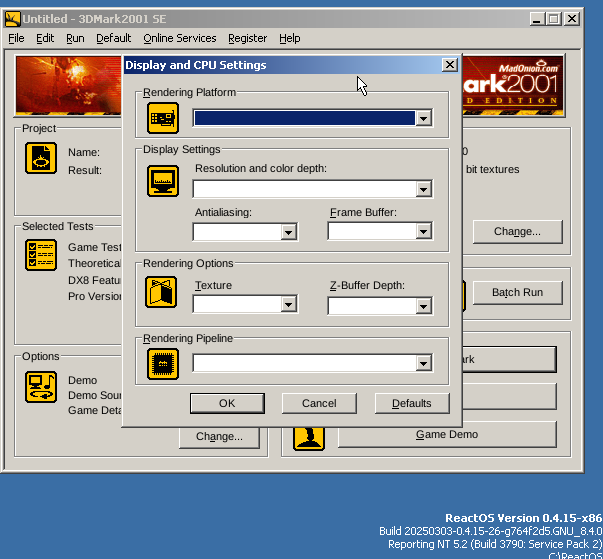Expand the Texture dropdown
The width and height of the screenshot is (603, 559).
tap(288, 304)
